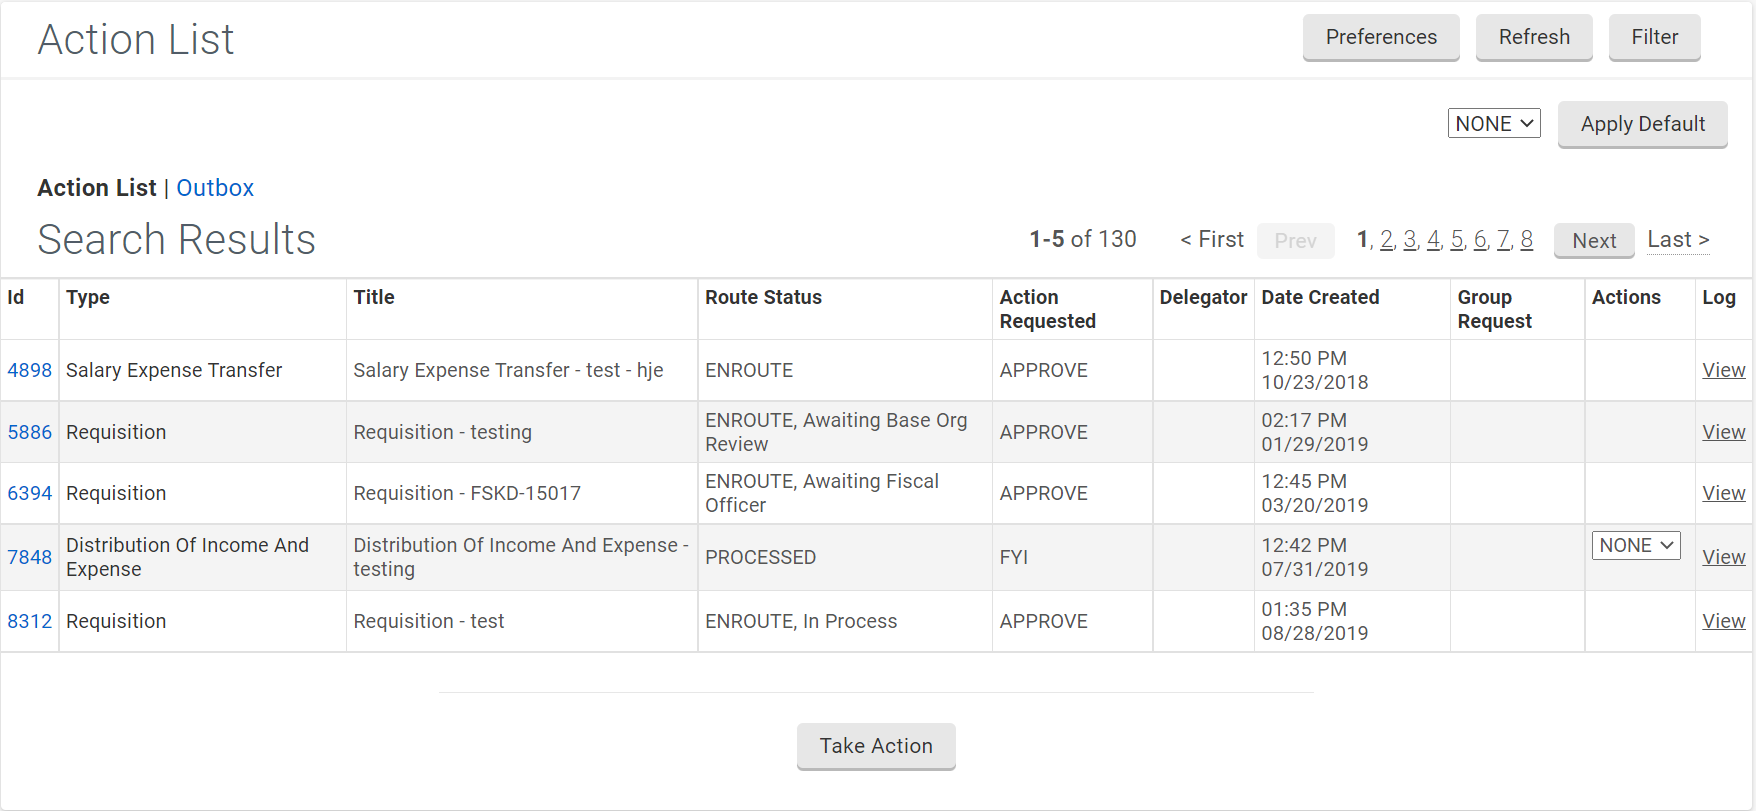The image size is (1756, 811).
Task: Navigate to results page 2
Action: coord(1386,240)
